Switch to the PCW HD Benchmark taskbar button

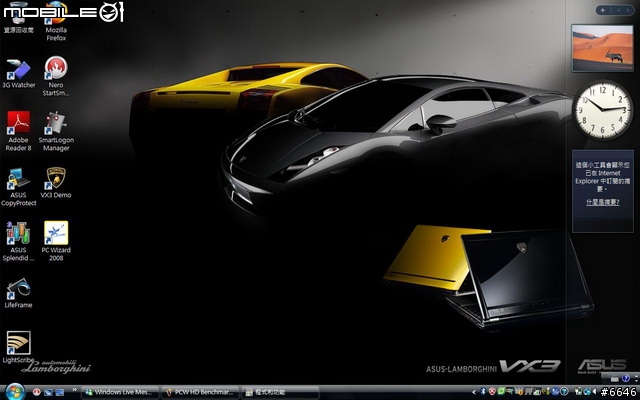[200, 393]
